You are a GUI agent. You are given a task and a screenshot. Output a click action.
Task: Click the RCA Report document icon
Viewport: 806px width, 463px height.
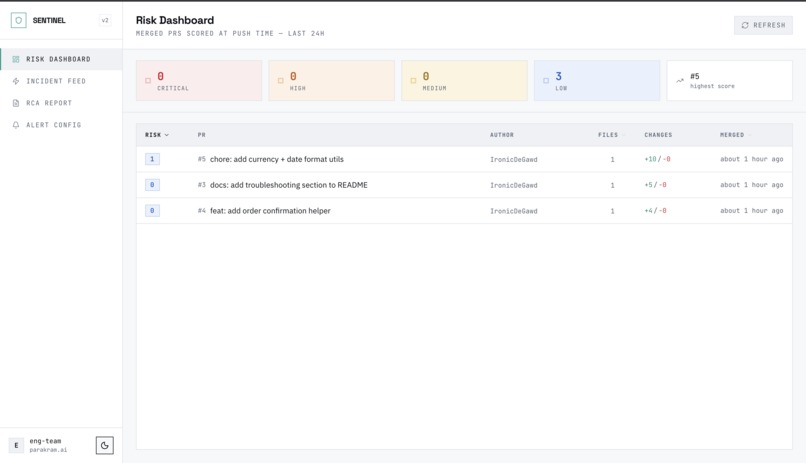[16, 103]
